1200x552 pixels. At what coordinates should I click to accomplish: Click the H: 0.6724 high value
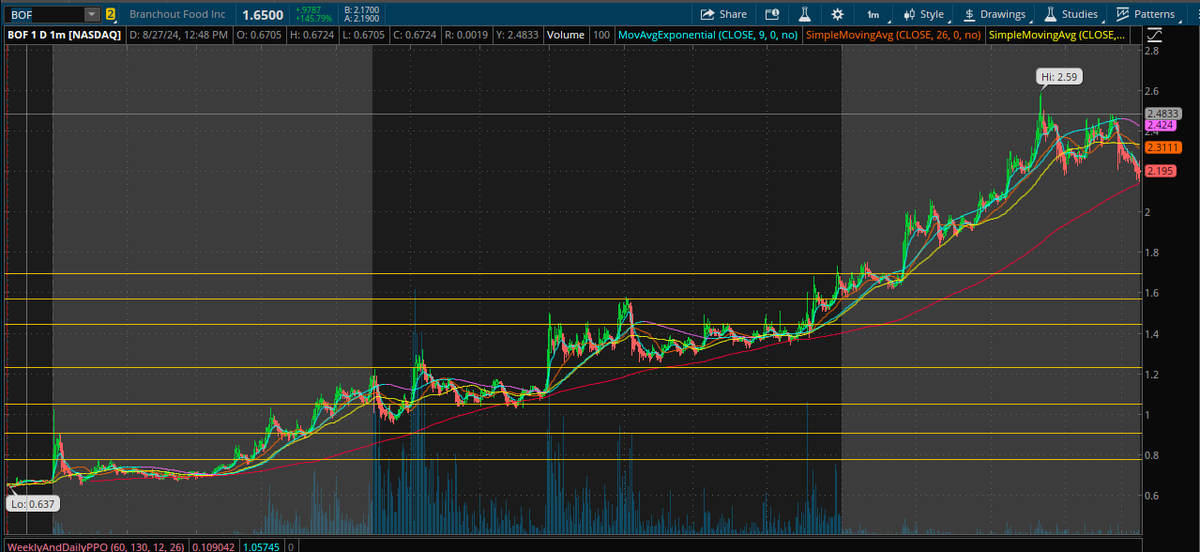click(x=311, y=34)
